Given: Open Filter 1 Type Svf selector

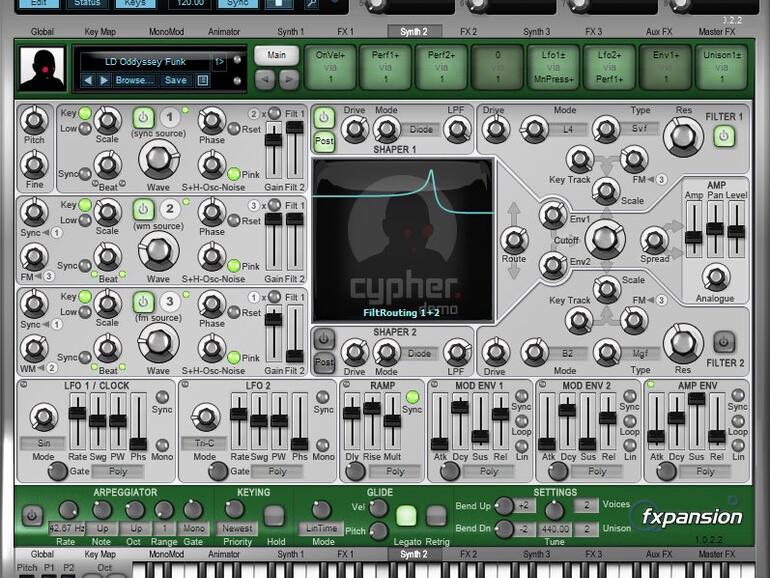Looking at the screenshot, I should [x=639, y=129].
